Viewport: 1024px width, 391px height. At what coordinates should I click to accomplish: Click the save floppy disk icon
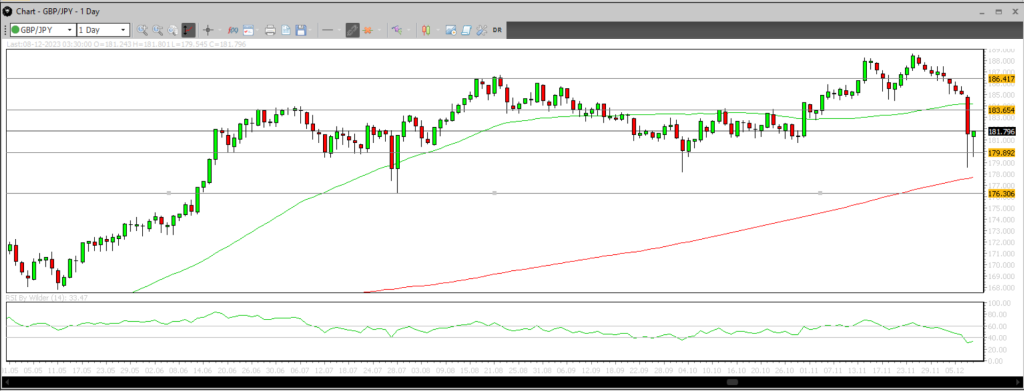[x=301, y=30]
